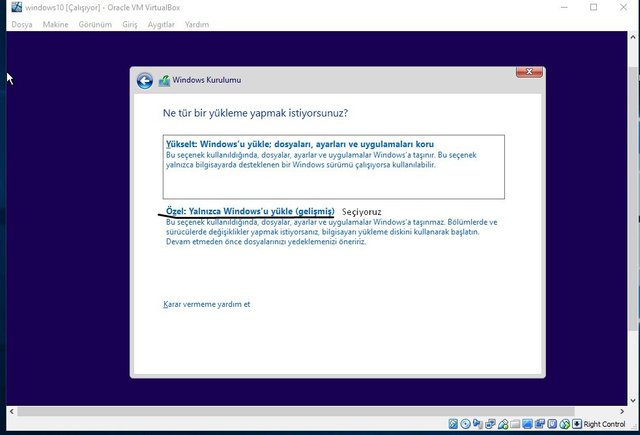The height and width of the screenshot is (435, 640).
Task: Click the keyboard capture arrow icon
Action: coord(577,424)
